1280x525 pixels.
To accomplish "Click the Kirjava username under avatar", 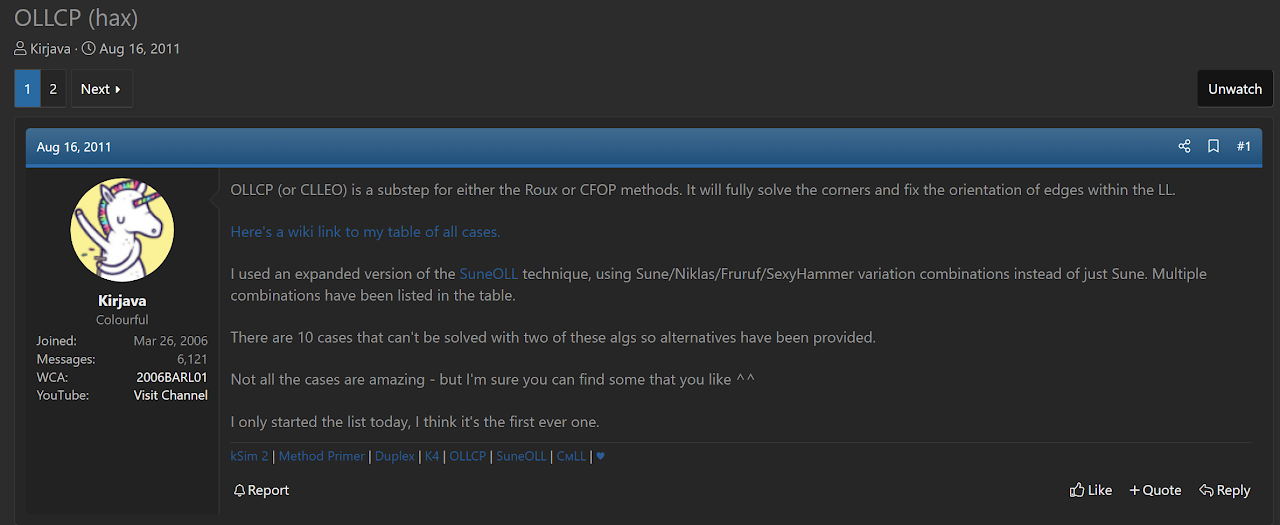I will click(122, 300).
